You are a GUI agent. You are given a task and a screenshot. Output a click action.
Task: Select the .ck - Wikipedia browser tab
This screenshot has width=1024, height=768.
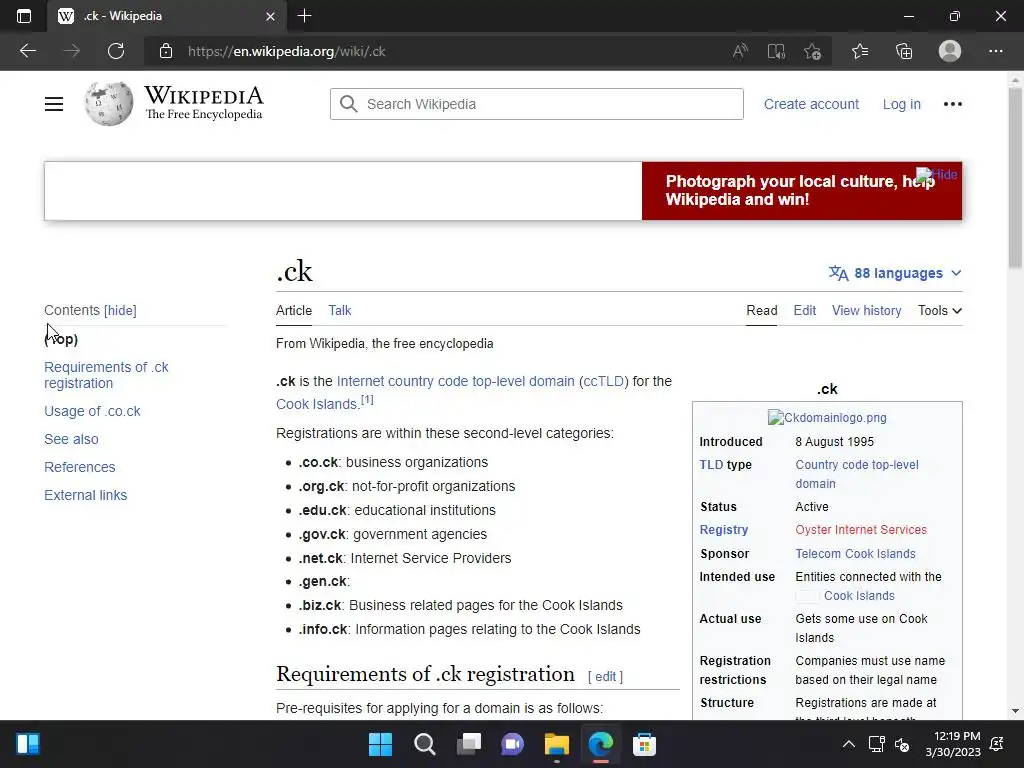(x=166, y=16)
